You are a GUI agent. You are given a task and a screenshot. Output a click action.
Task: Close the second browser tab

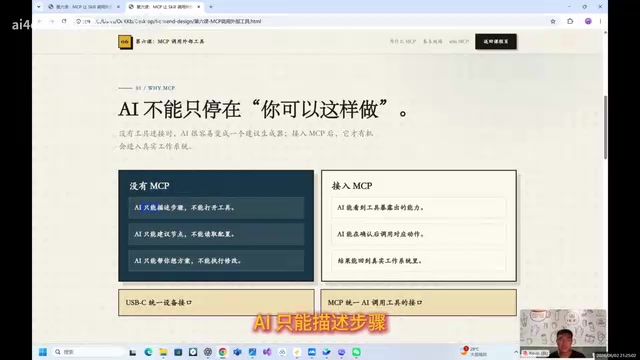click(x=199, y=7)
